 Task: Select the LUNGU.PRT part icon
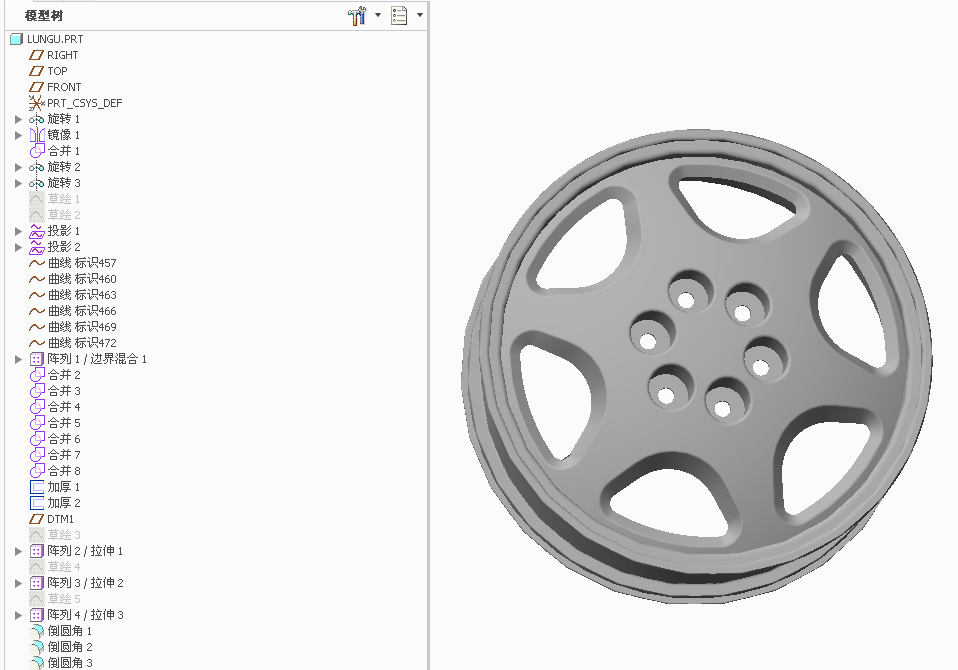pos(16,39)
